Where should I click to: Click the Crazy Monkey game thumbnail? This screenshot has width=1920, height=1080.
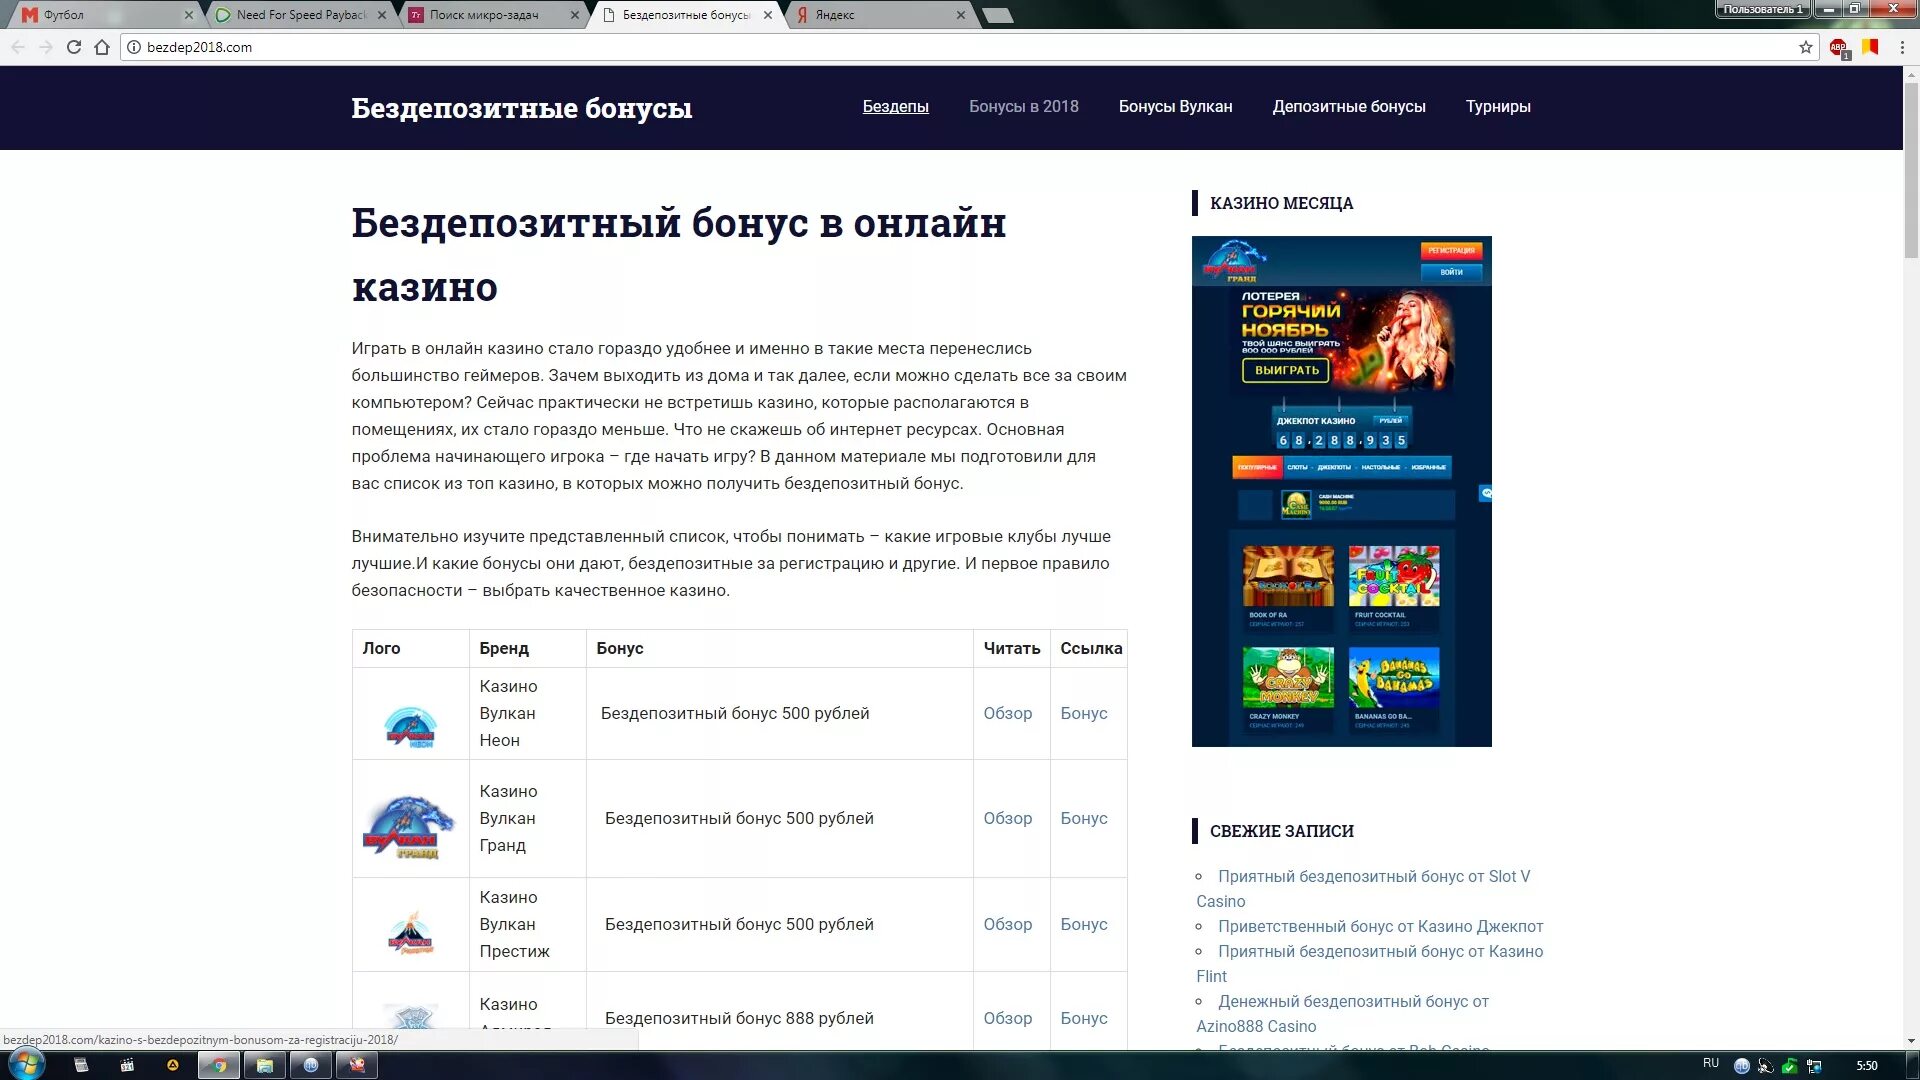tap(1289, 675)
